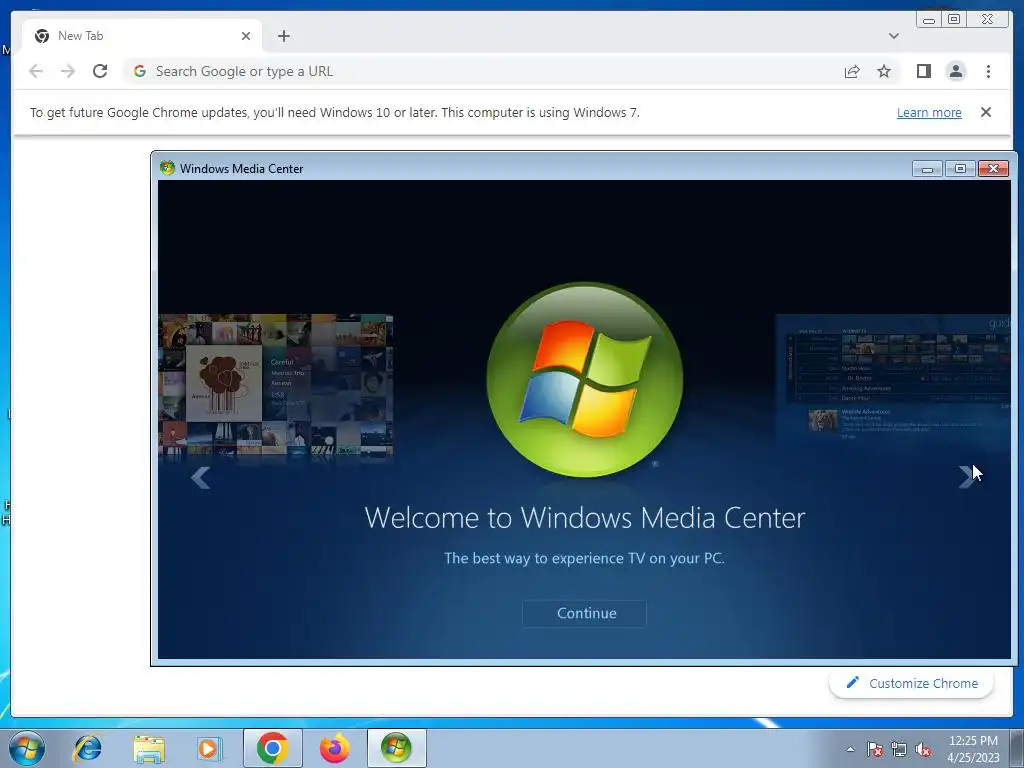Reload the Chrome page

click(x=100, y=71)
